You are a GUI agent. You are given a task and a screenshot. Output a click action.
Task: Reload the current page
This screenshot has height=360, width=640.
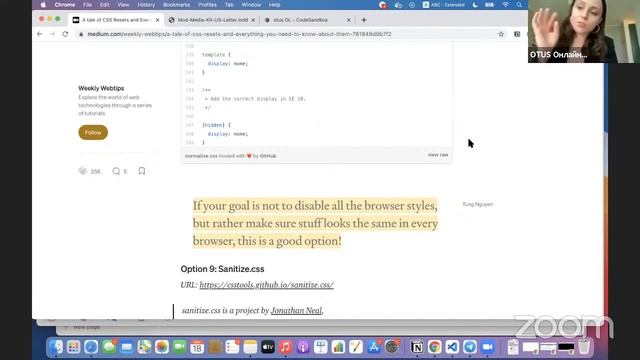click(x=65, y=34)
